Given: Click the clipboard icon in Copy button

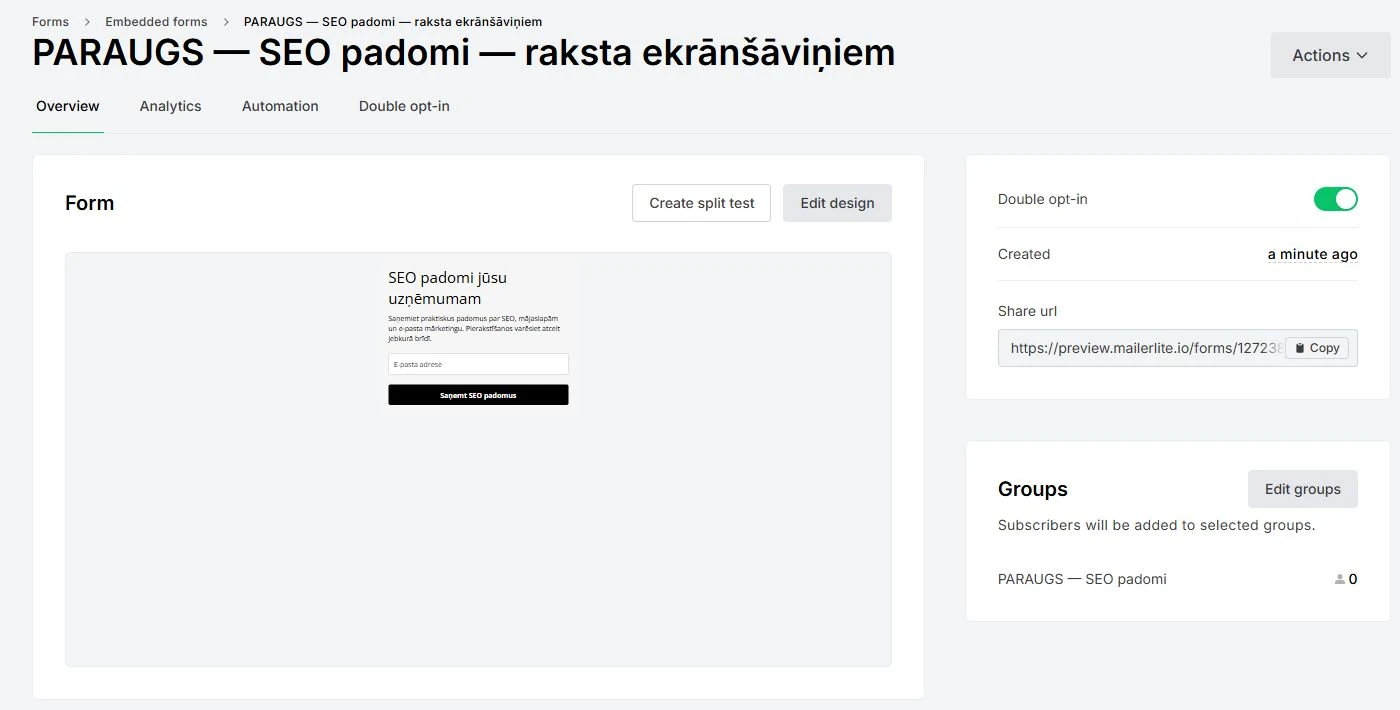Looking at the screenshot, I should tap(1299, 348).
